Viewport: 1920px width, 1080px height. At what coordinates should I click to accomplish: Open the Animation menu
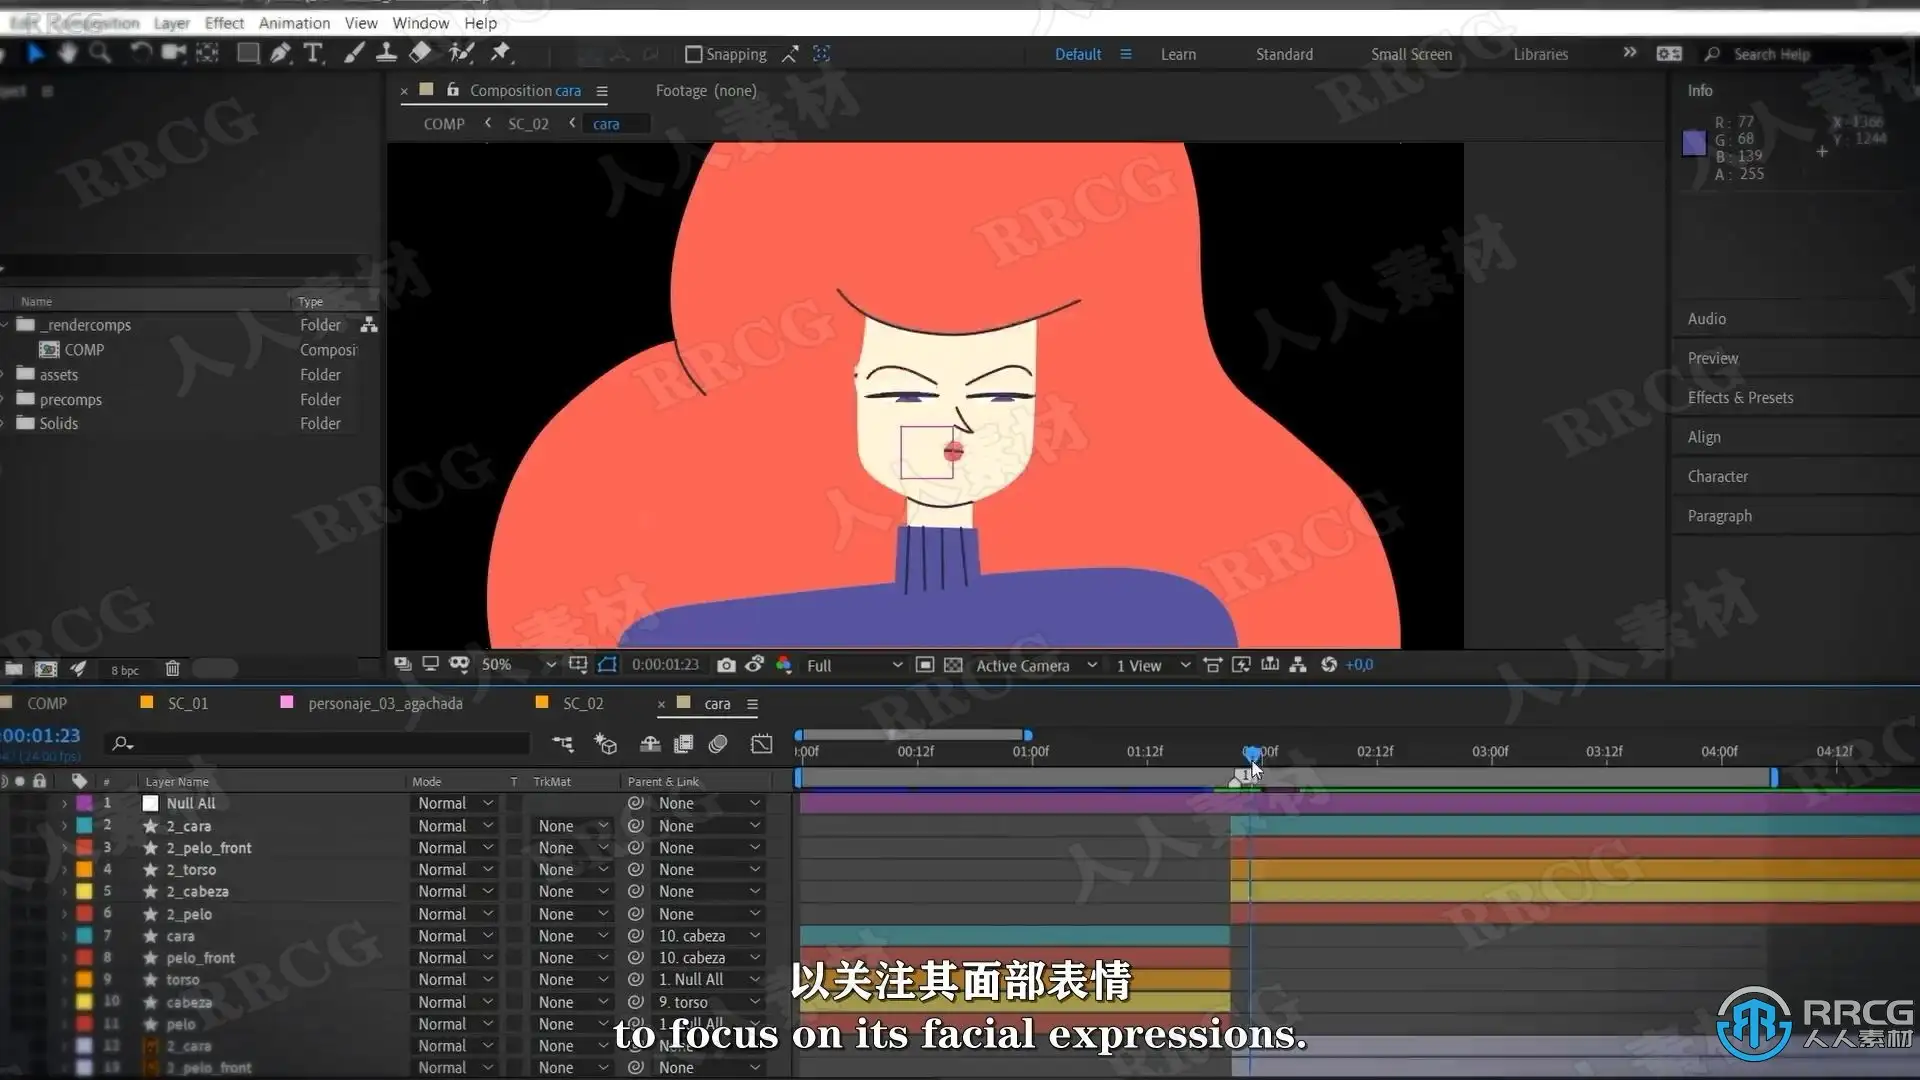tap(294, 23)
